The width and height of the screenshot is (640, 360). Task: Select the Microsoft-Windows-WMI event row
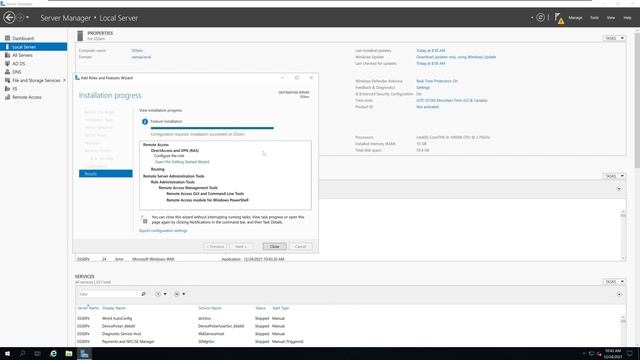pyautogui.click(x=349, y=259)
